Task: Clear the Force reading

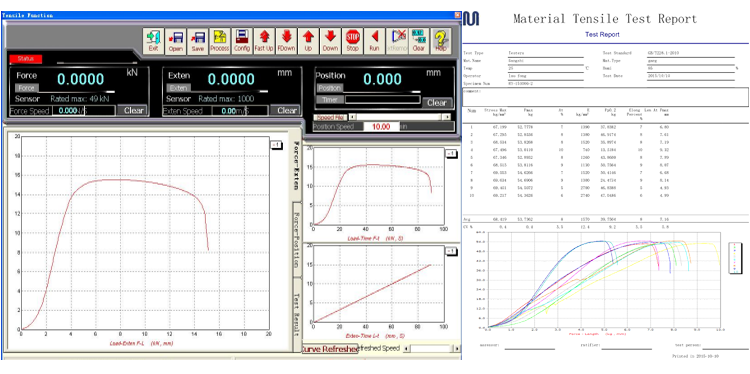Action: click(x=133, y=110)
